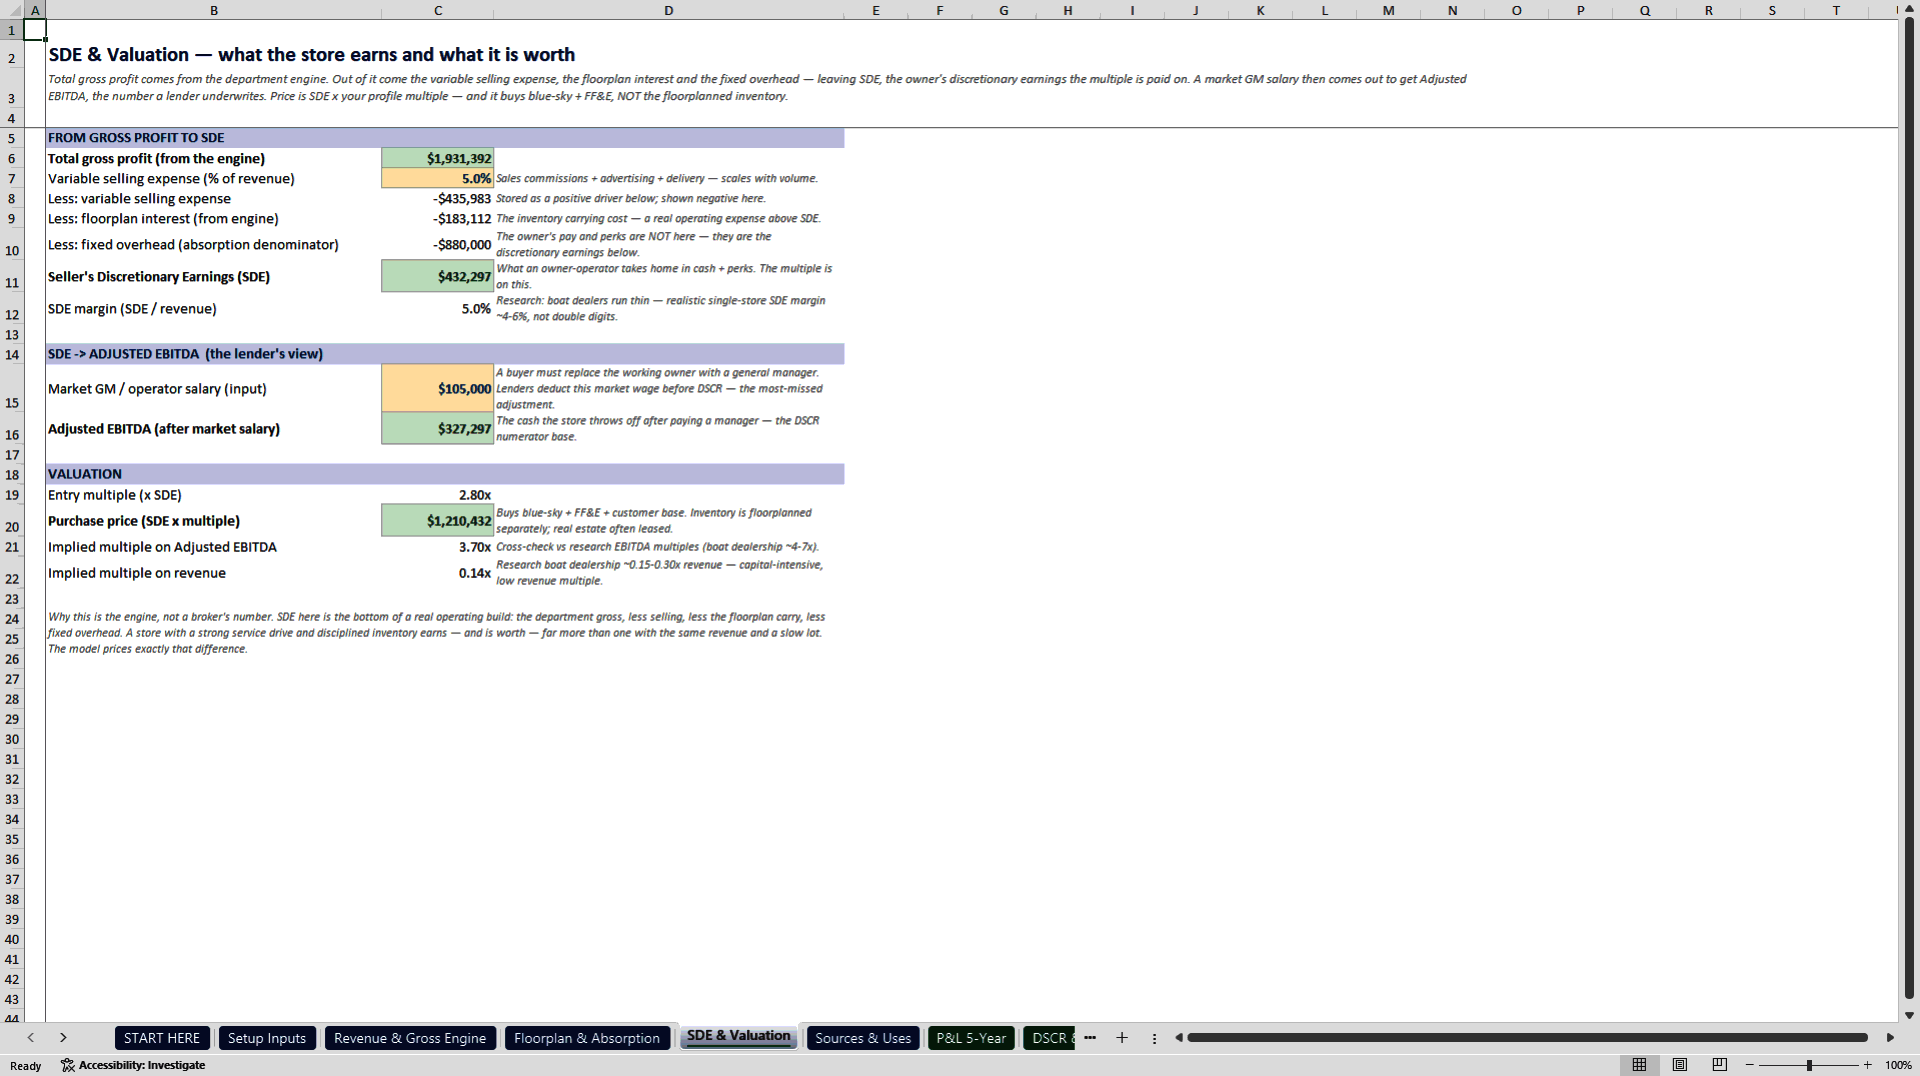Image resolution: width=1920 pixels, height=1076 pixels.
Task: Select variable selling expense -$435,983
Action: click(438, 198)
